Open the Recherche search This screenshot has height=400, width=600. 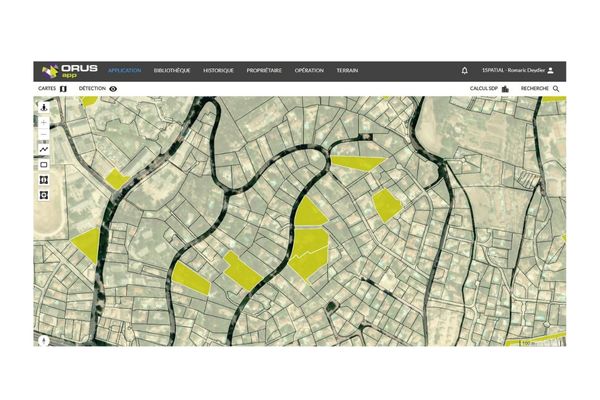556,89
